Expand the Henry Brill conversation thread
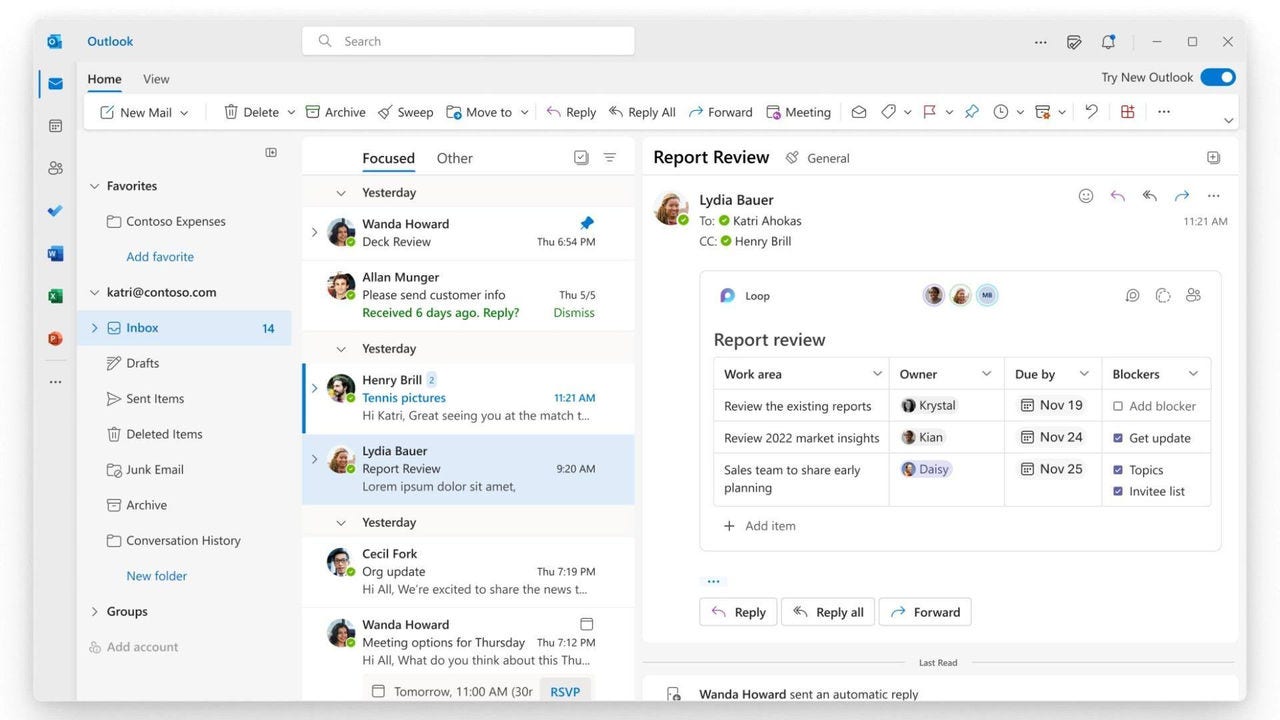This screenshot has height=720, width=1280. (314, 389)
